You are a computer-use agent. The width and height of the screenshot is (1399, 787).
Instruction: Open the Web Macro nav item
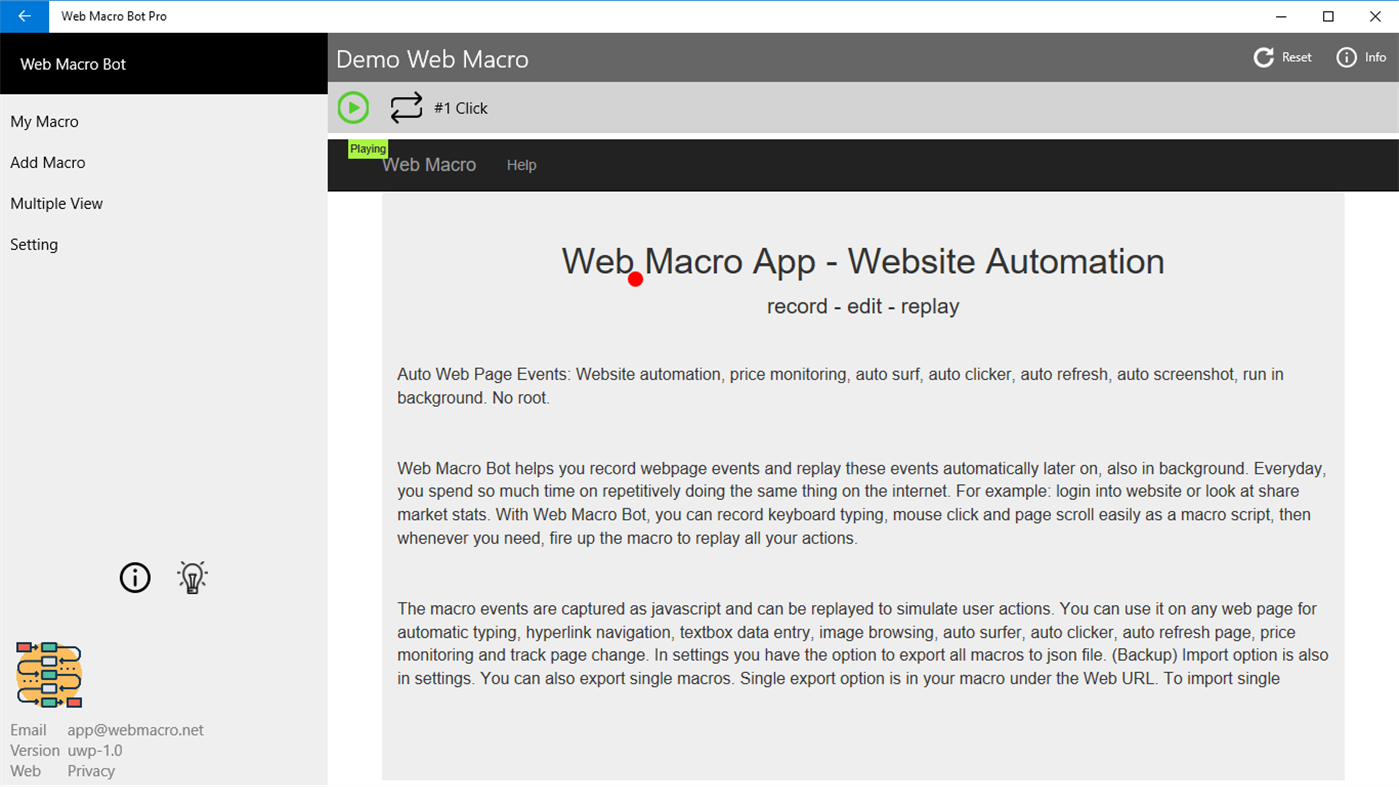coord(429,164)
